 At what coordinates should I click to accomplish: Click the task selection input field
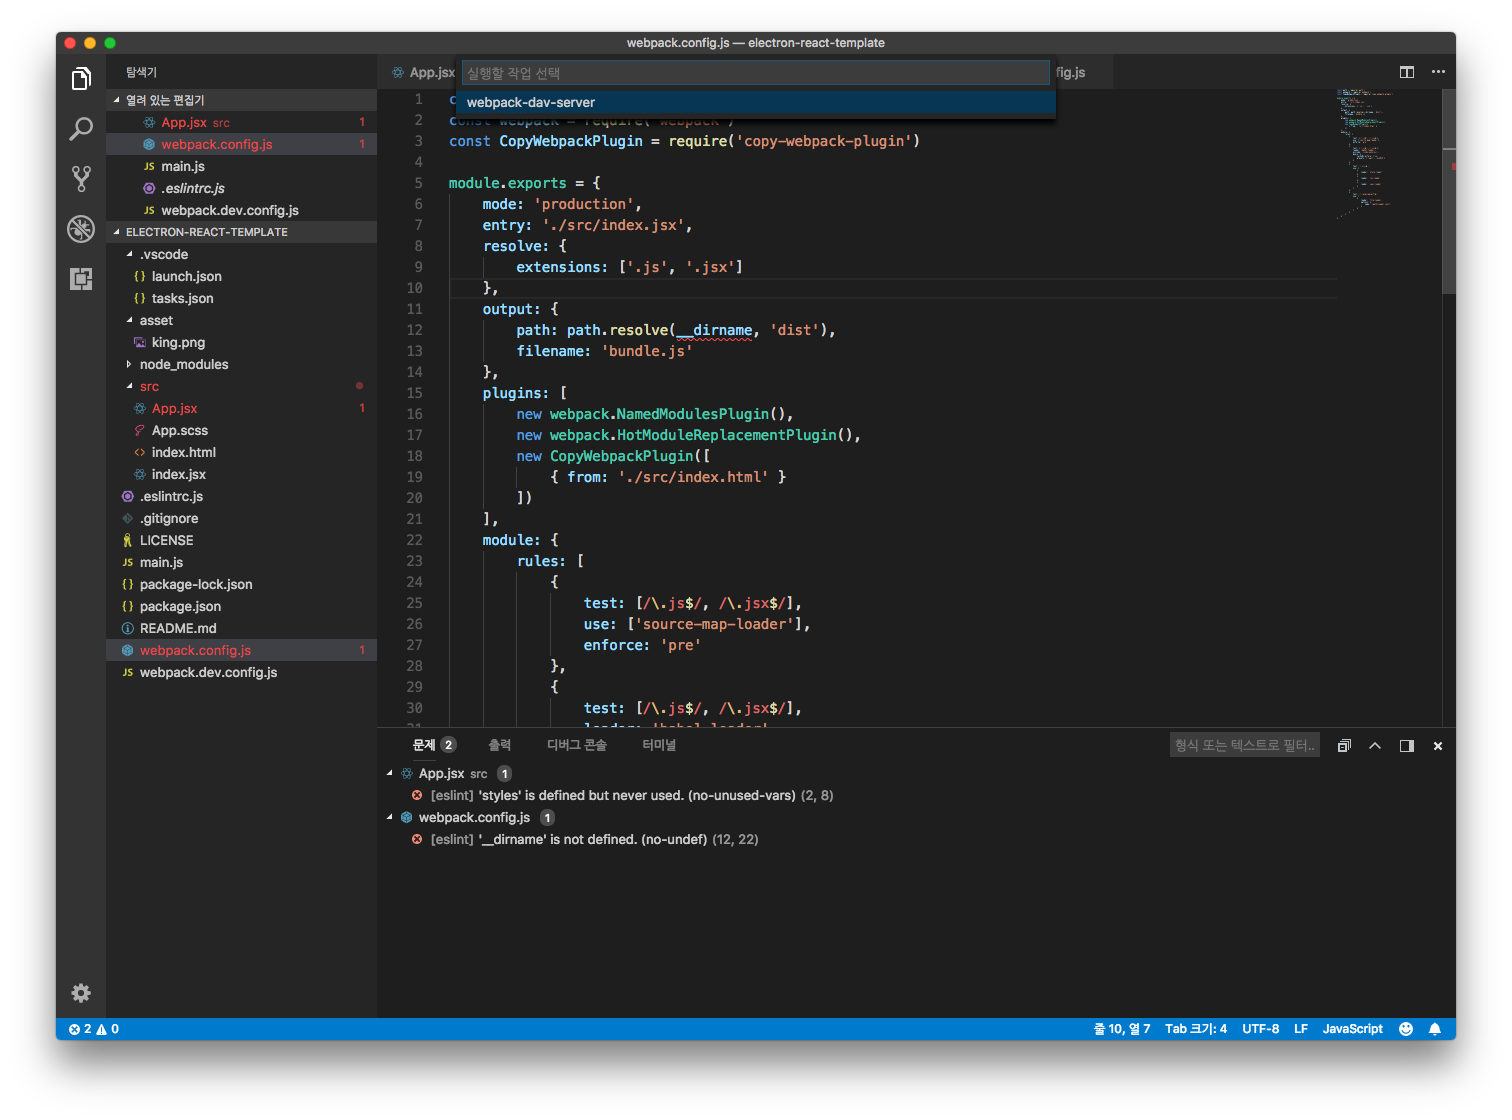[x=756, y=73]
